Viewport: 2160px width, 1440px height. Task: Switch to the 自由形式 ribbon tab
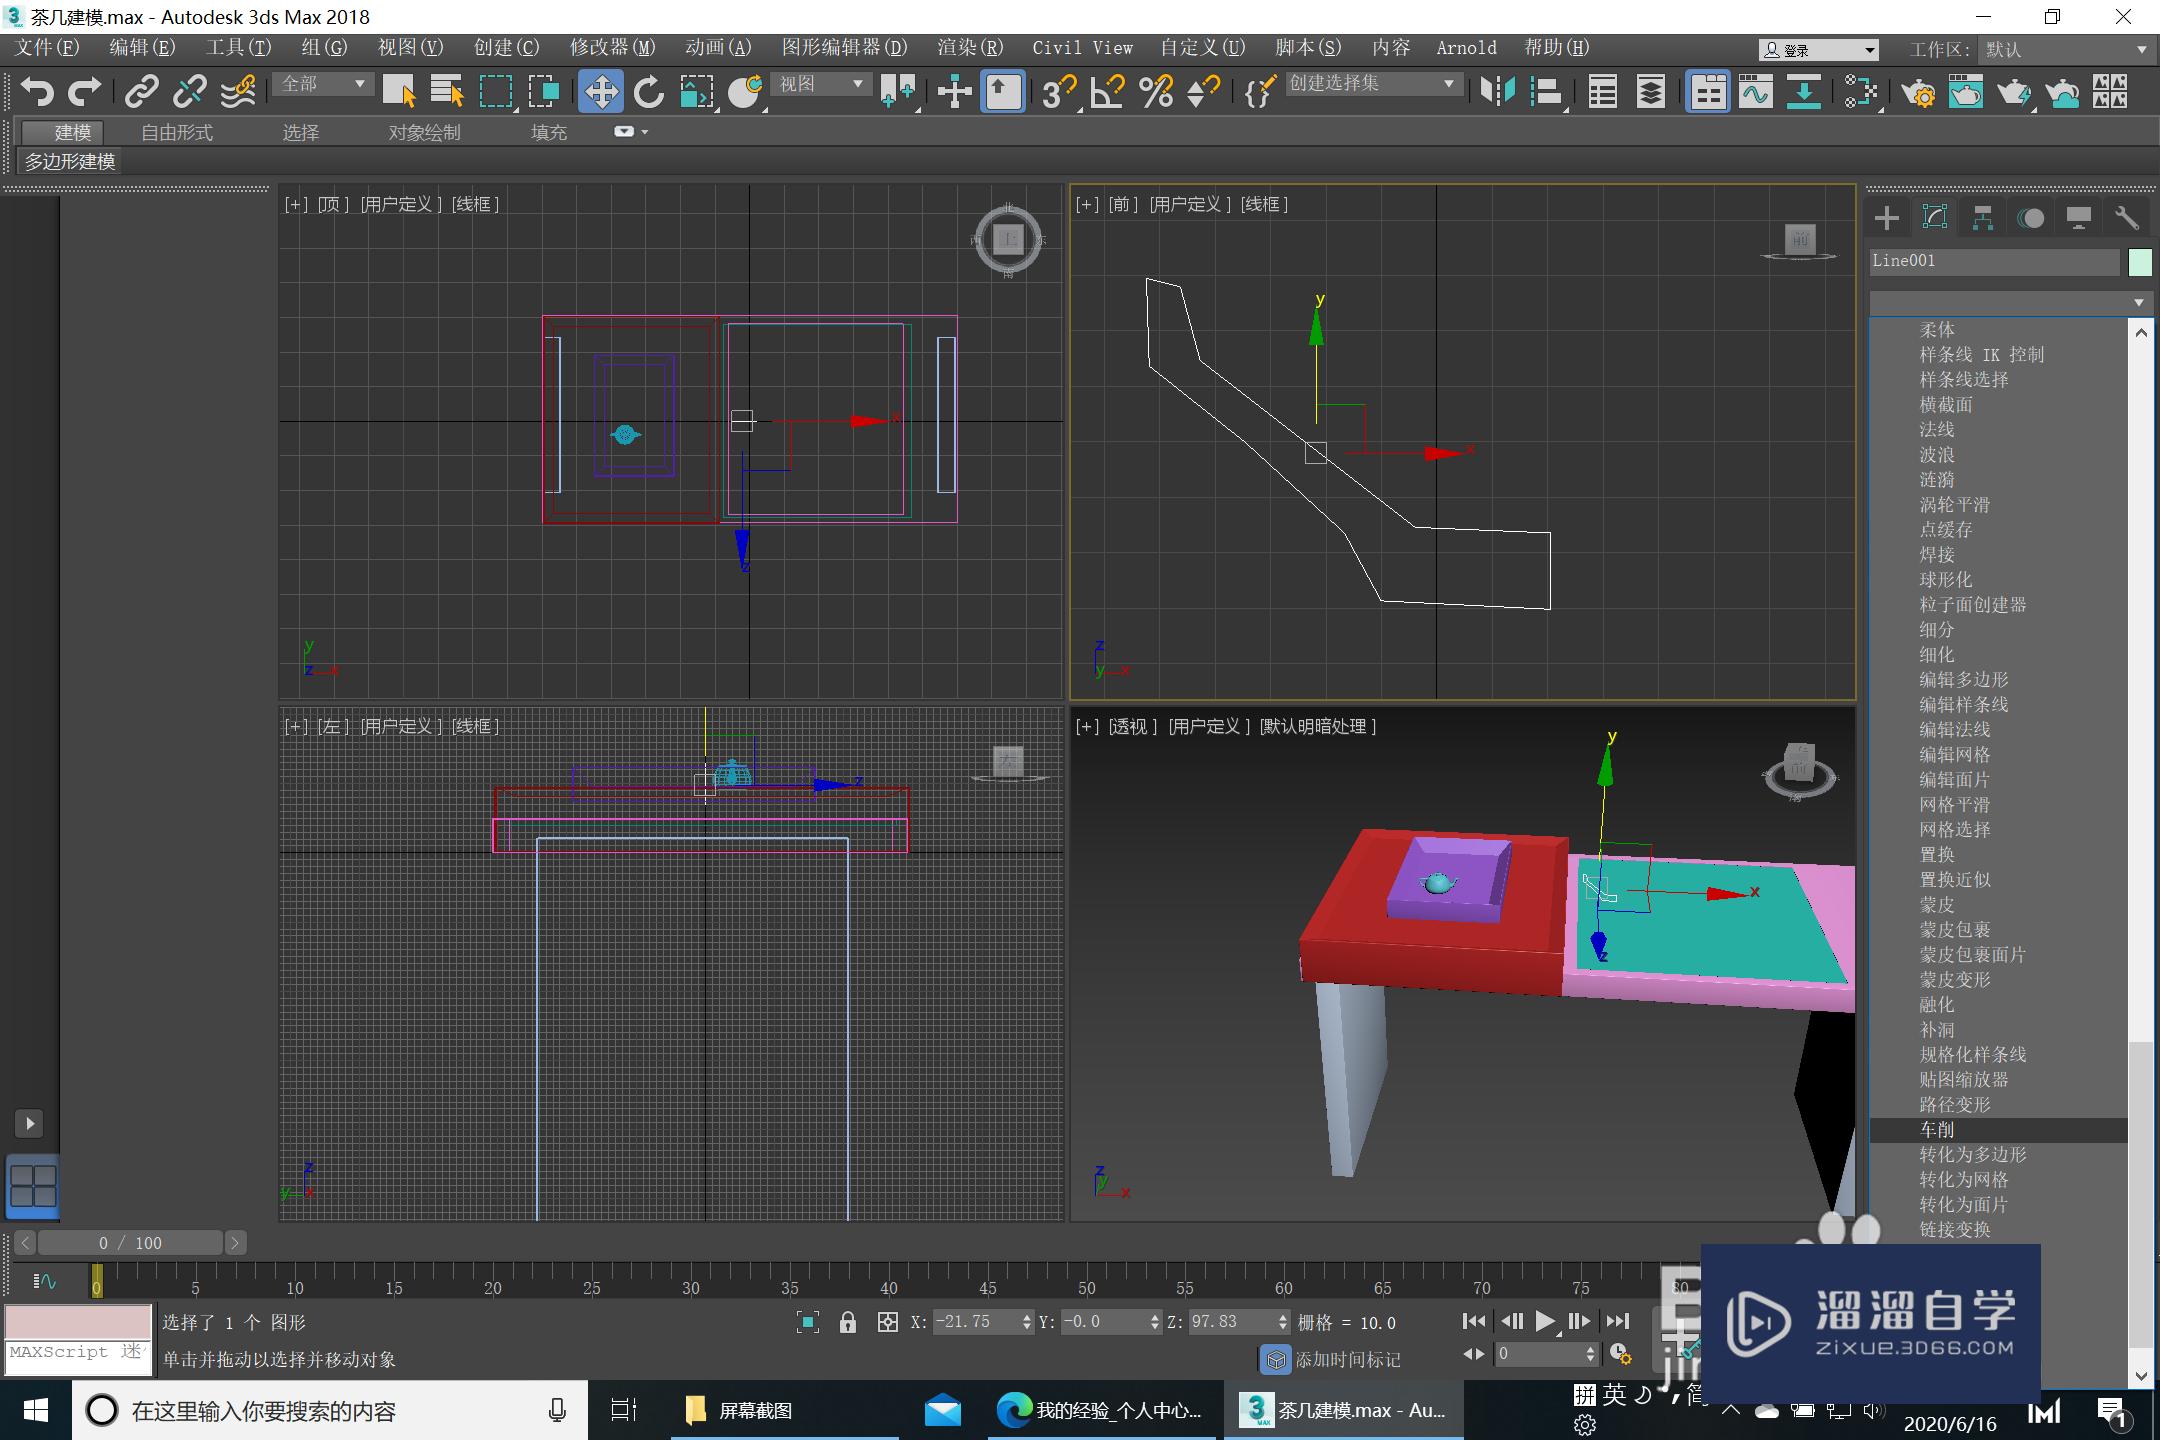177,132
